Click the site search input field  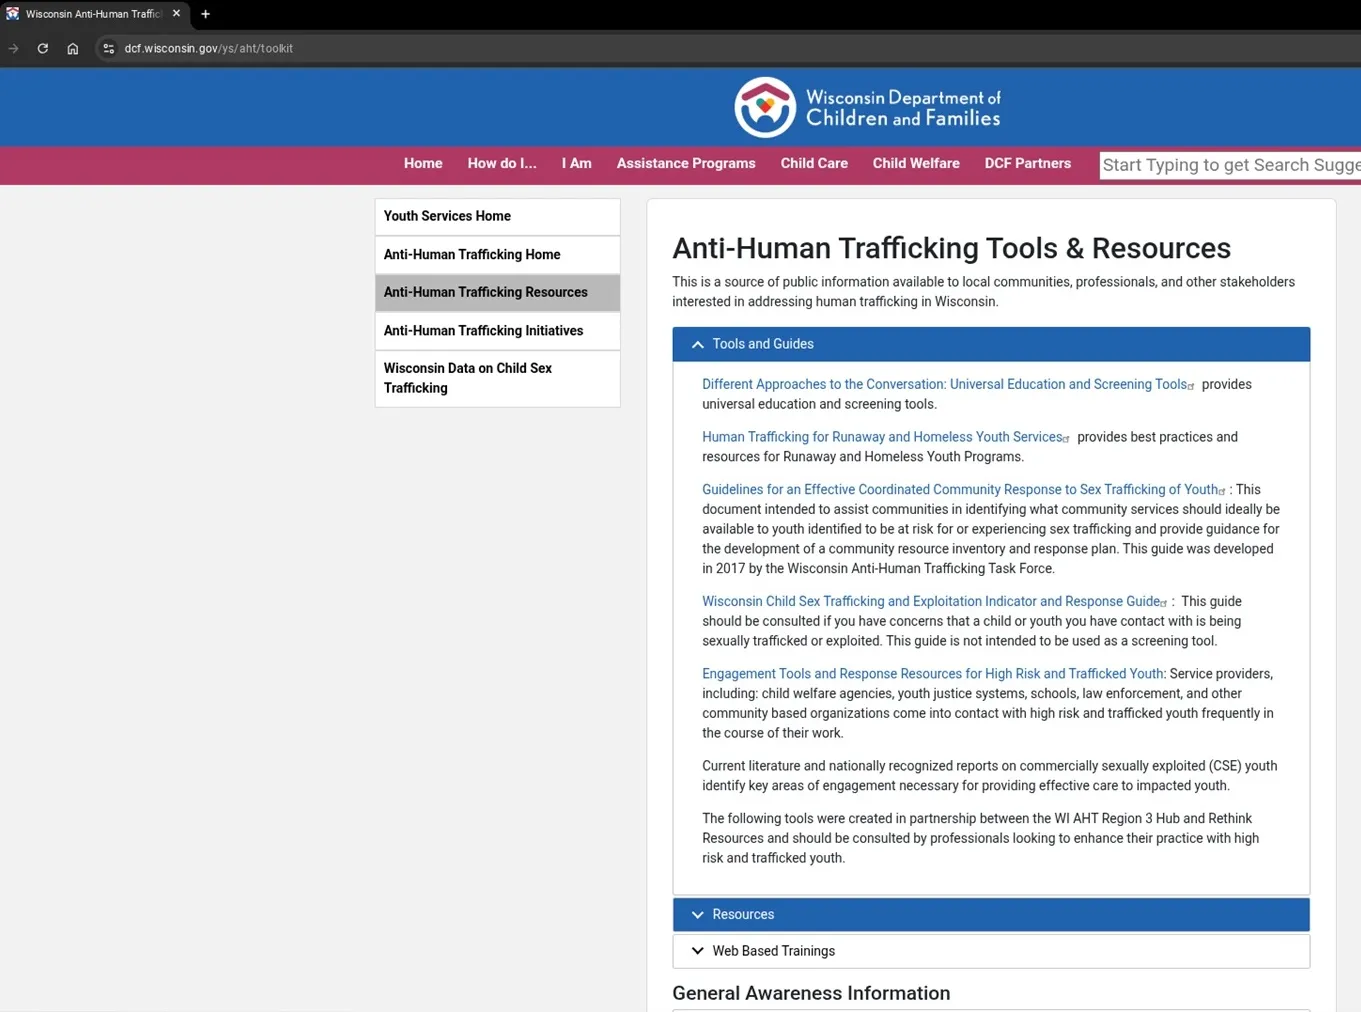[x=1230, y=165]
